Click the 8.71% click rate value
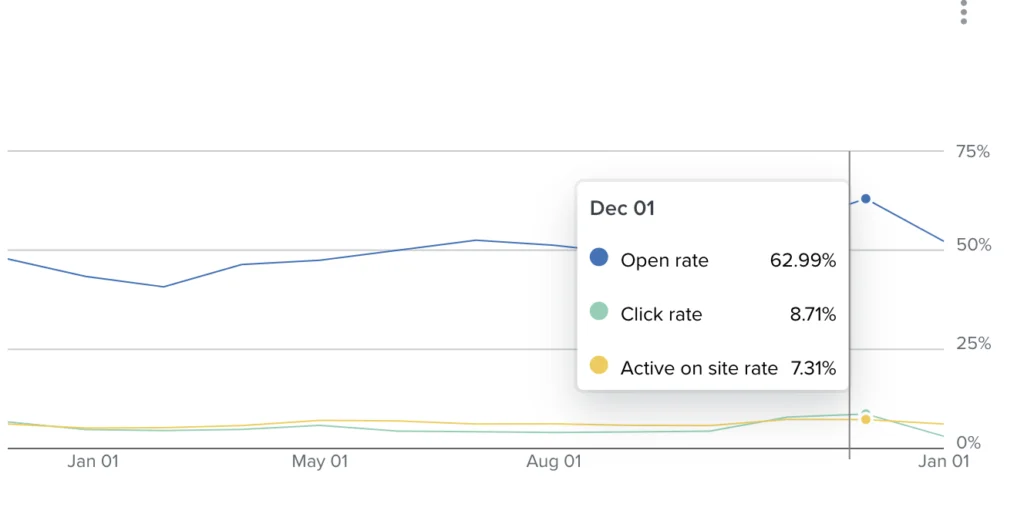This screenshot has height=524, width=1024. [x=813, y=314]
